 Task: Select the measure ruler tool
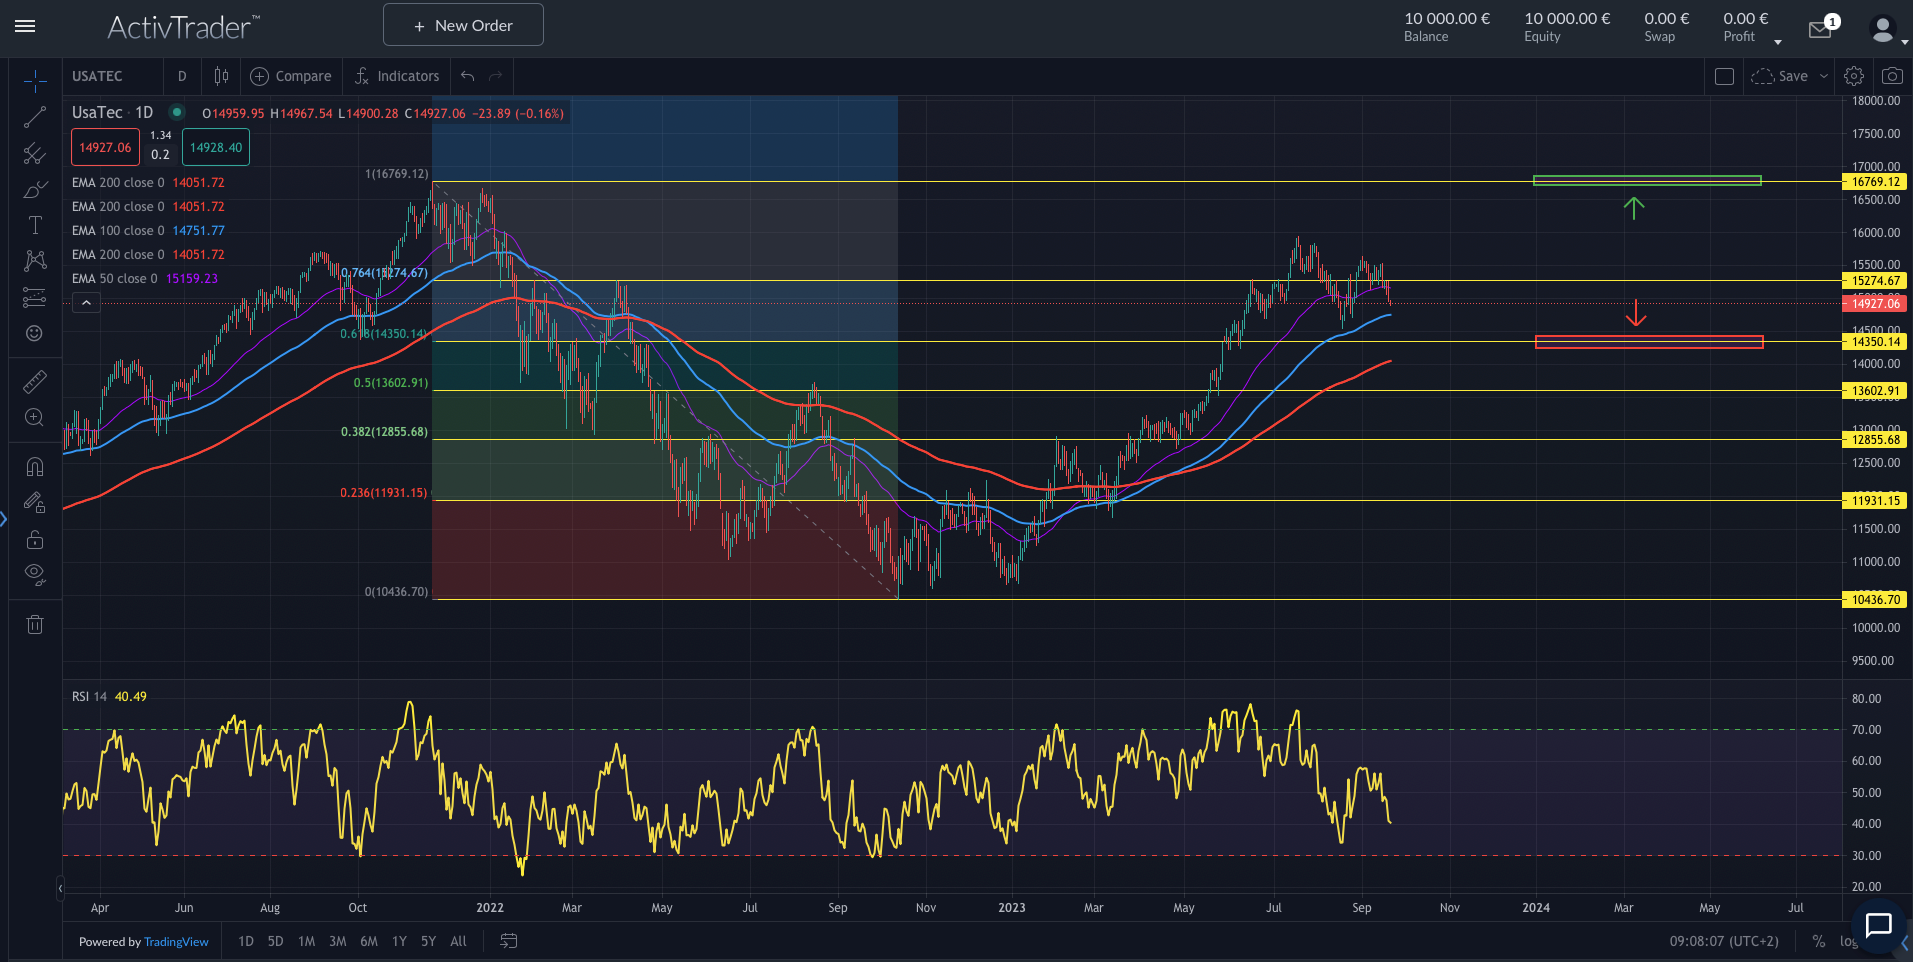tap(34, 381)
